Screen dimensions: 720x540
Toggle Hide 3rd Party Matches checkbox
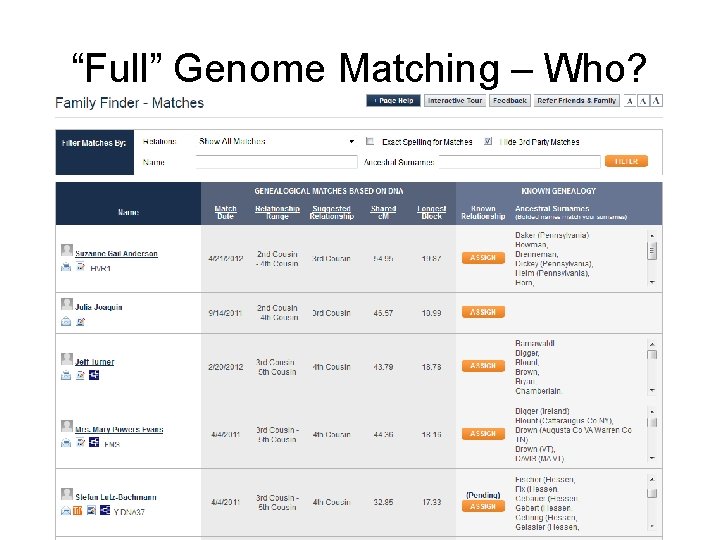pos(488,142)
